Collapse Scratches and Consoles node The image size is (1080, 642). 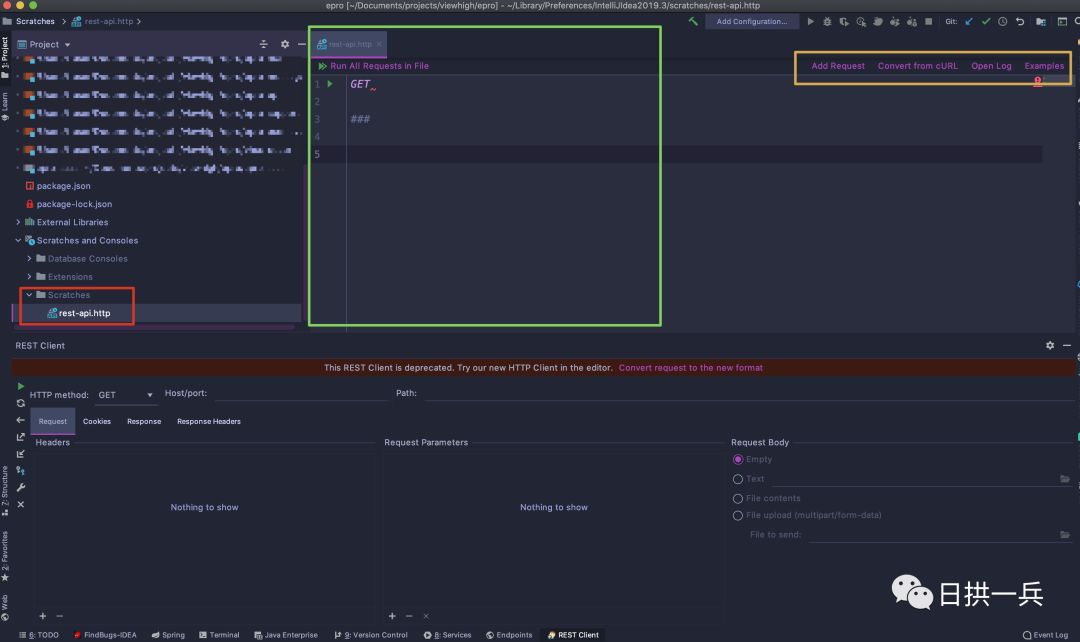click(18, 240)
